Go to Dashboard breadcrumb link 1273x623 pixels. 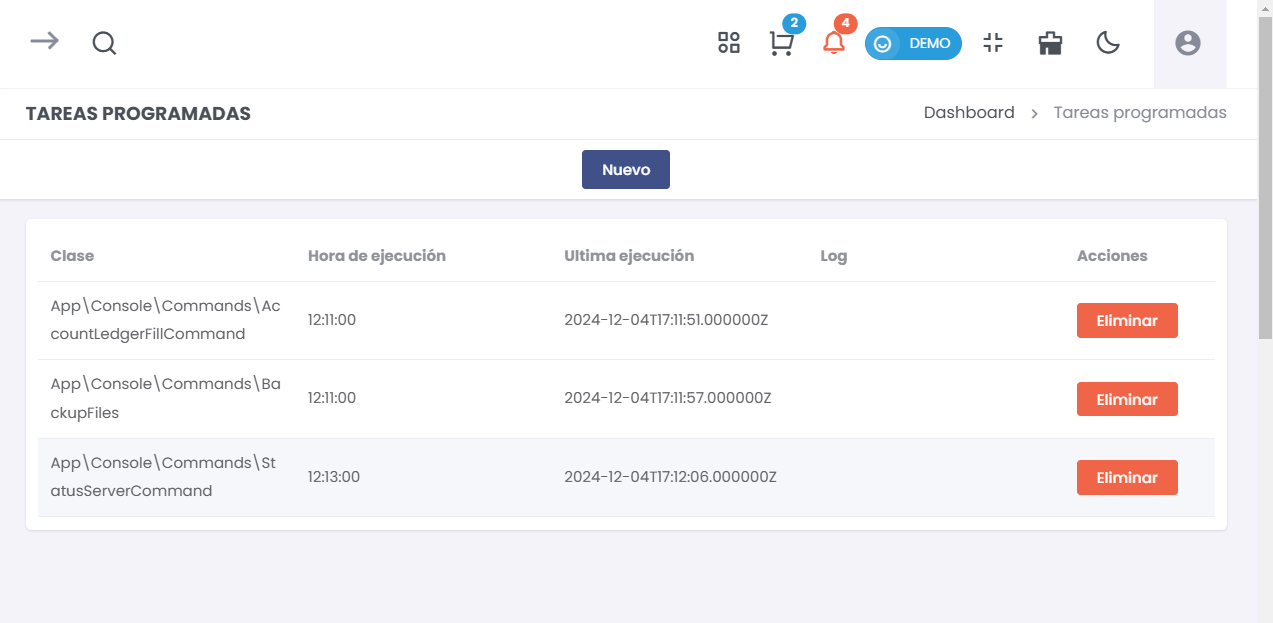(969, 113)
